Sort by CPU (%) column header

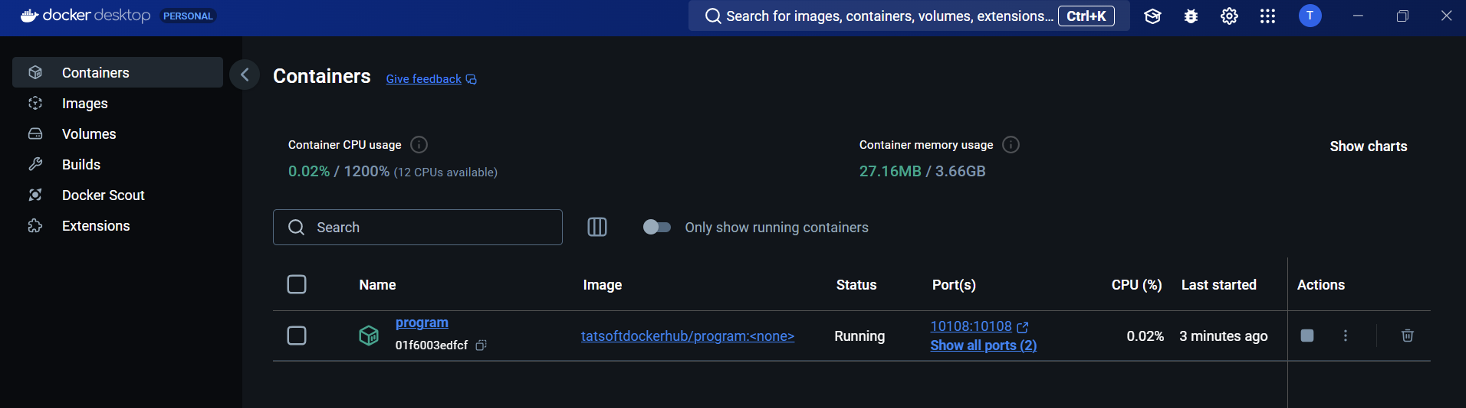1137,285
